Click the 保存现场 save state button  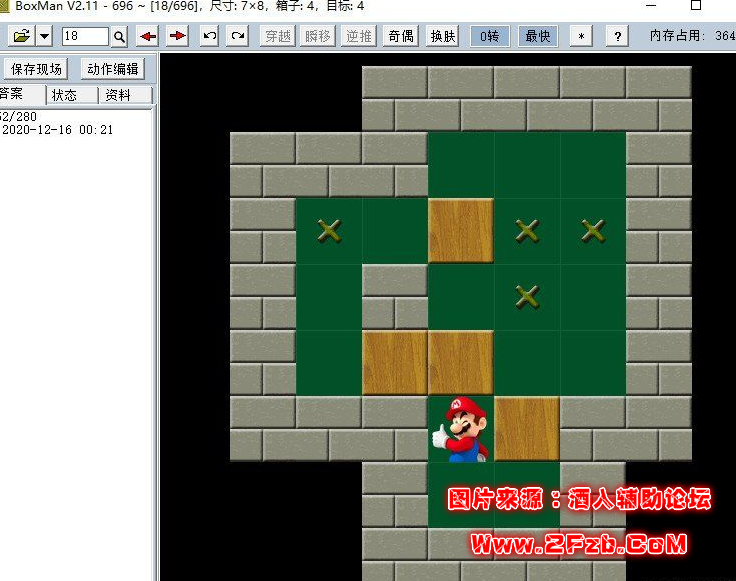(36, 69)
